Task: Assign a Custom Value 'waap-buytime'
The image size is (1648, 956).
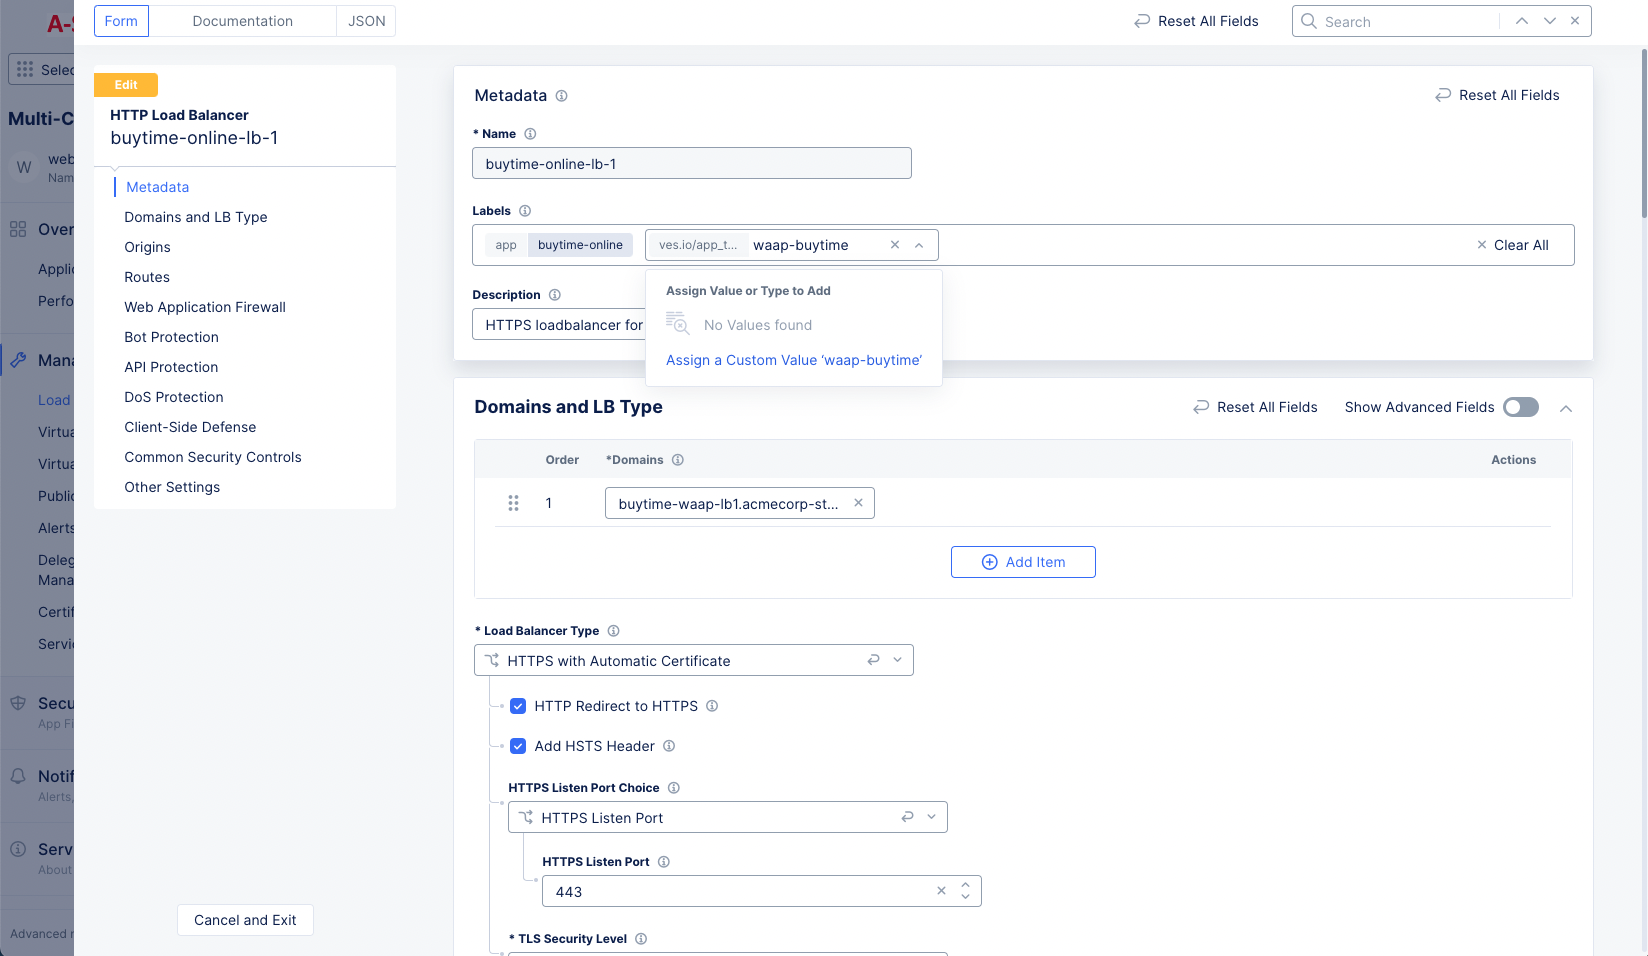Action: 793,360
